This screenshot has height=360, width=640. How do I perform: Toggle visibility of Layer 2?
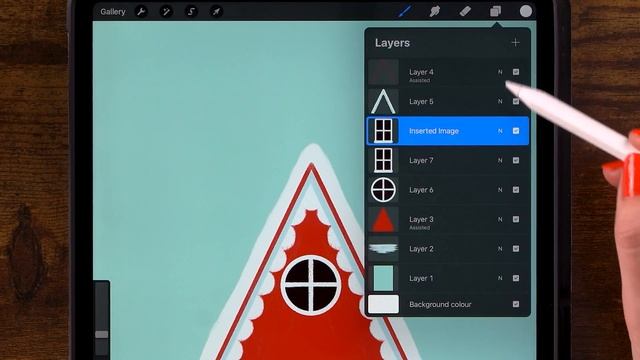tap(516, 249)
